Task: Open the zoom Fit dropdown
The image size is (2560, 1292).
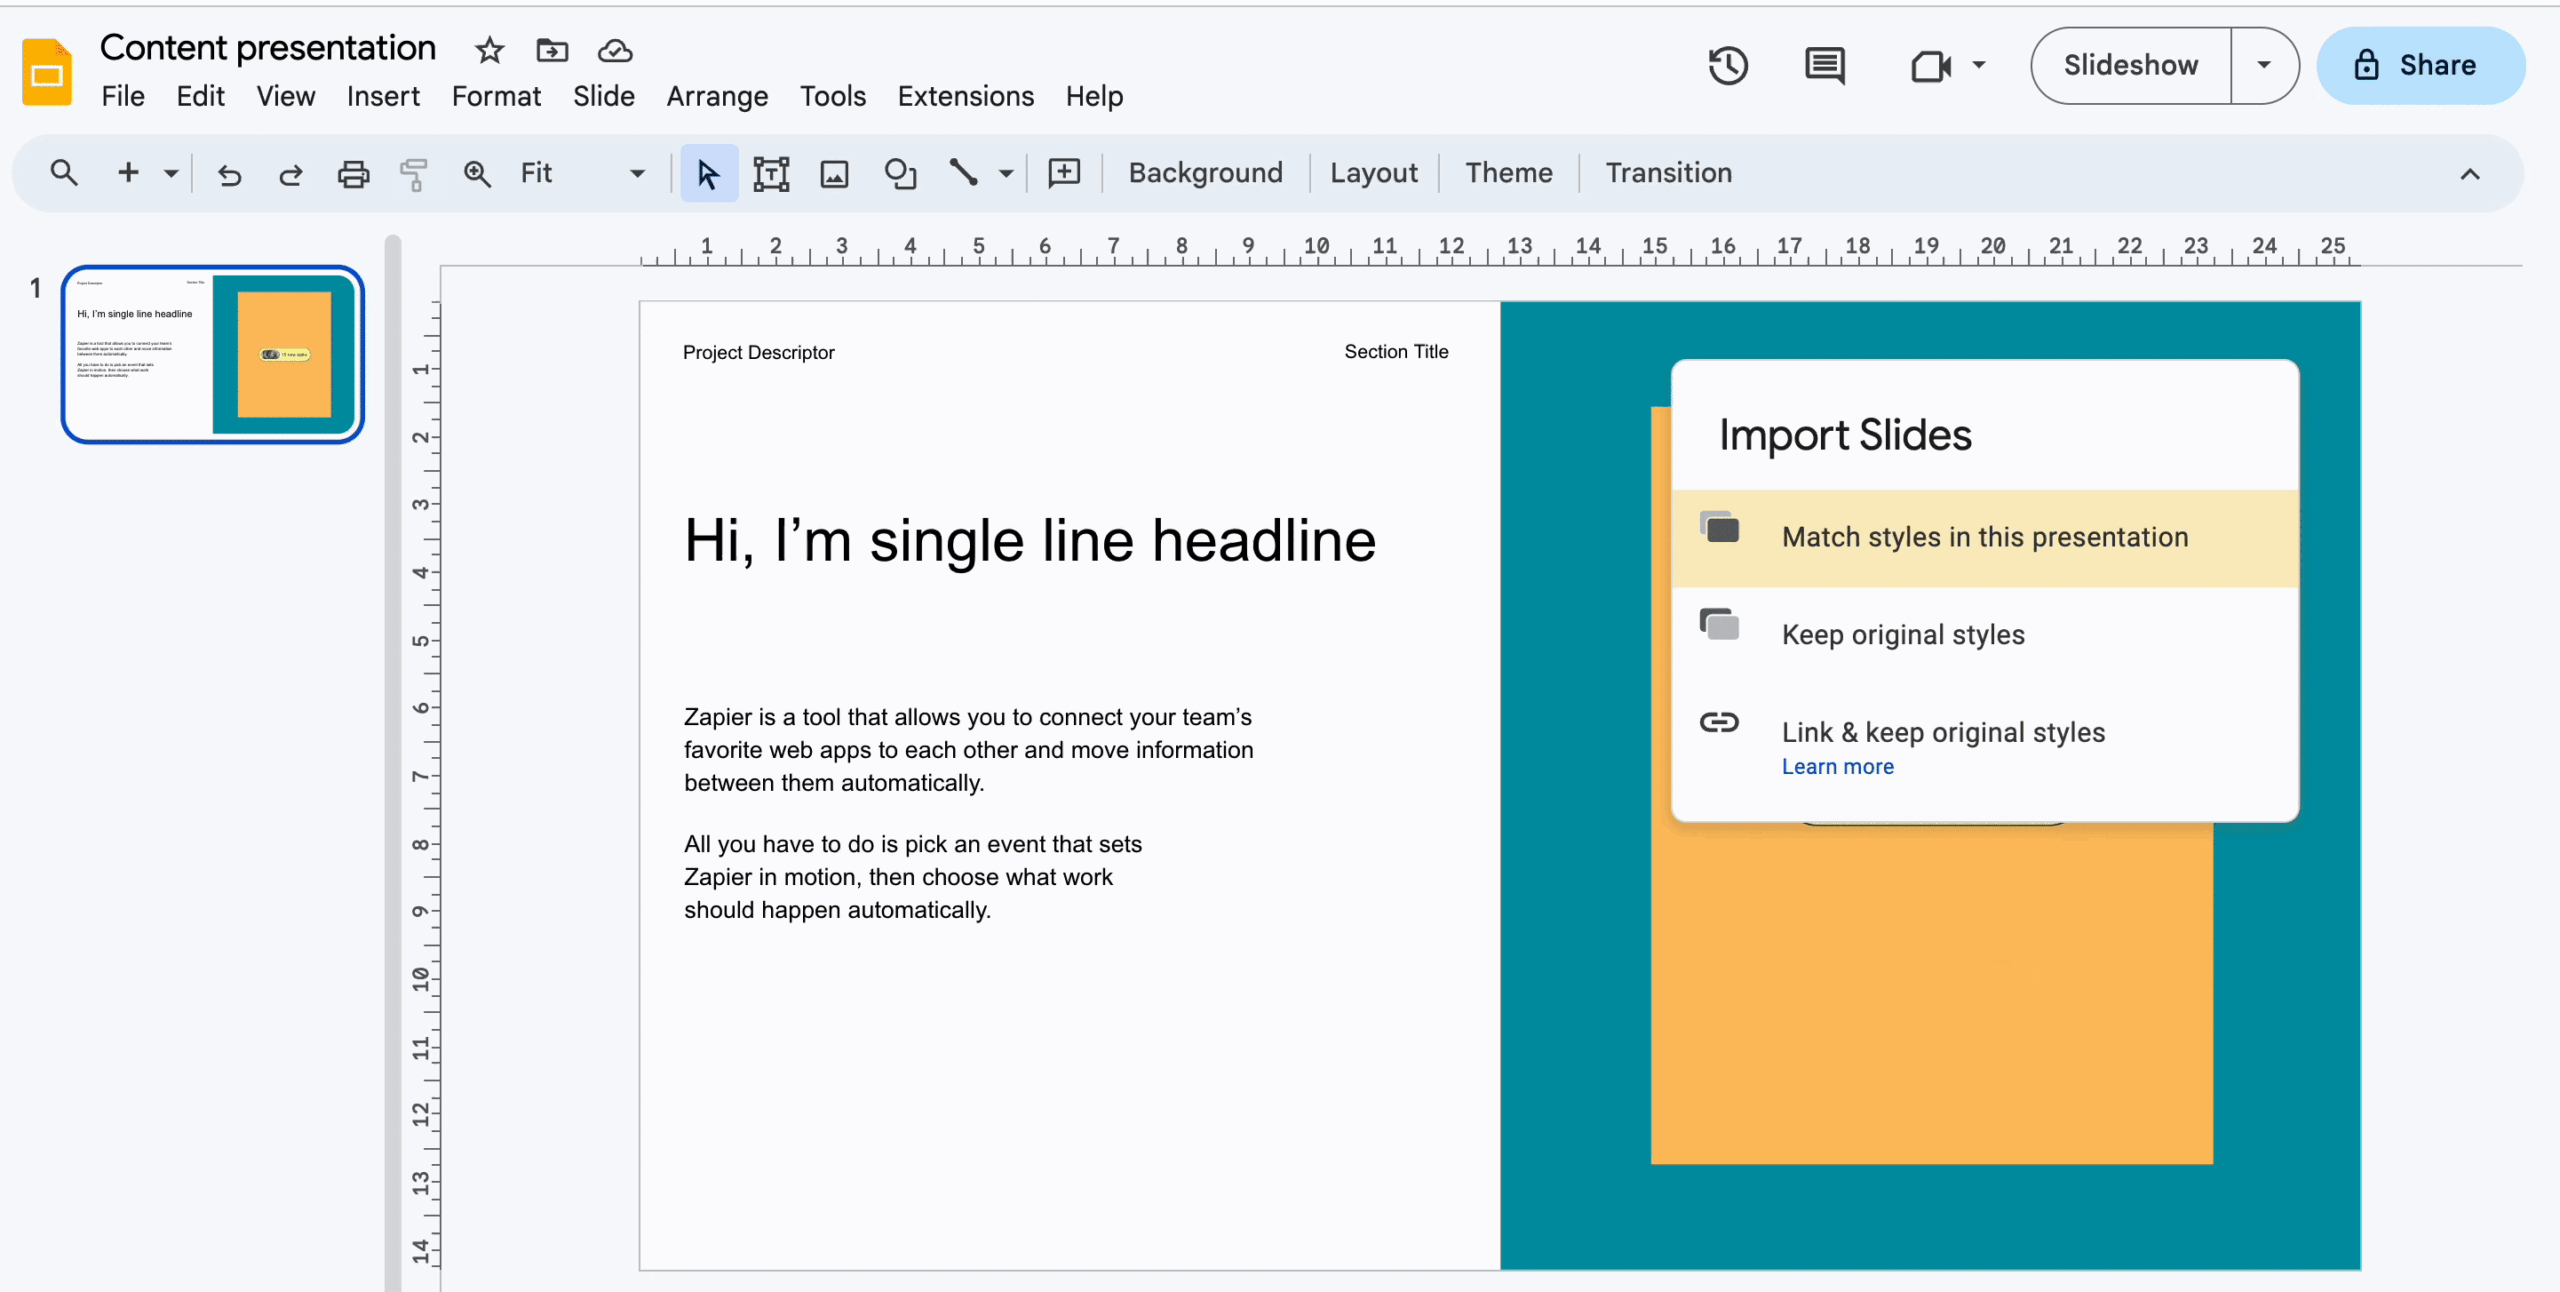Action: (636, 173)
